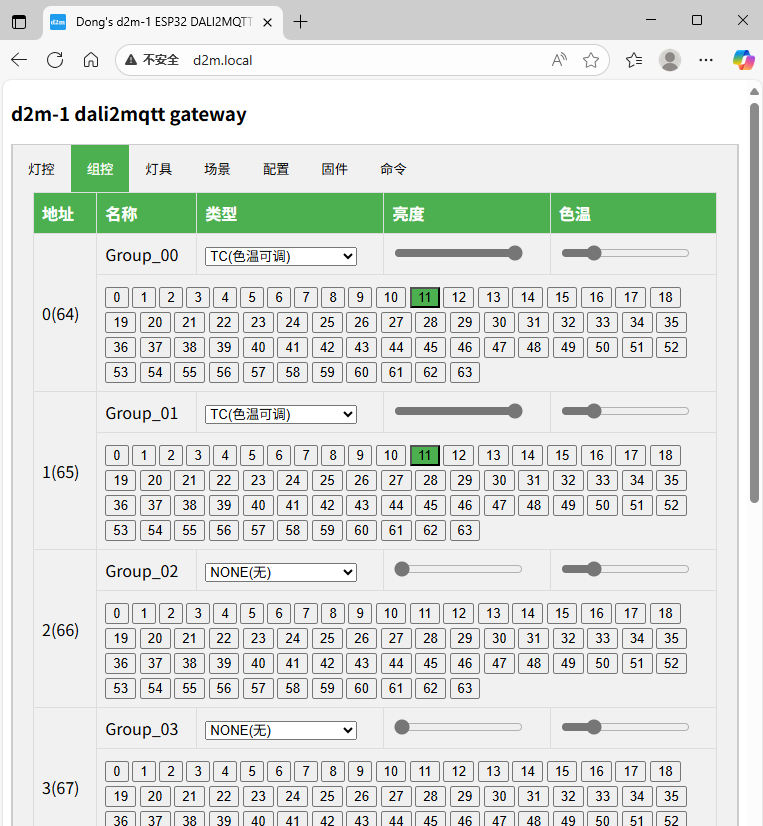Expand the Group_03 type dropdown
Image resolution: width=763 pixels, height=826 pixels.
(x=280, y=730)
